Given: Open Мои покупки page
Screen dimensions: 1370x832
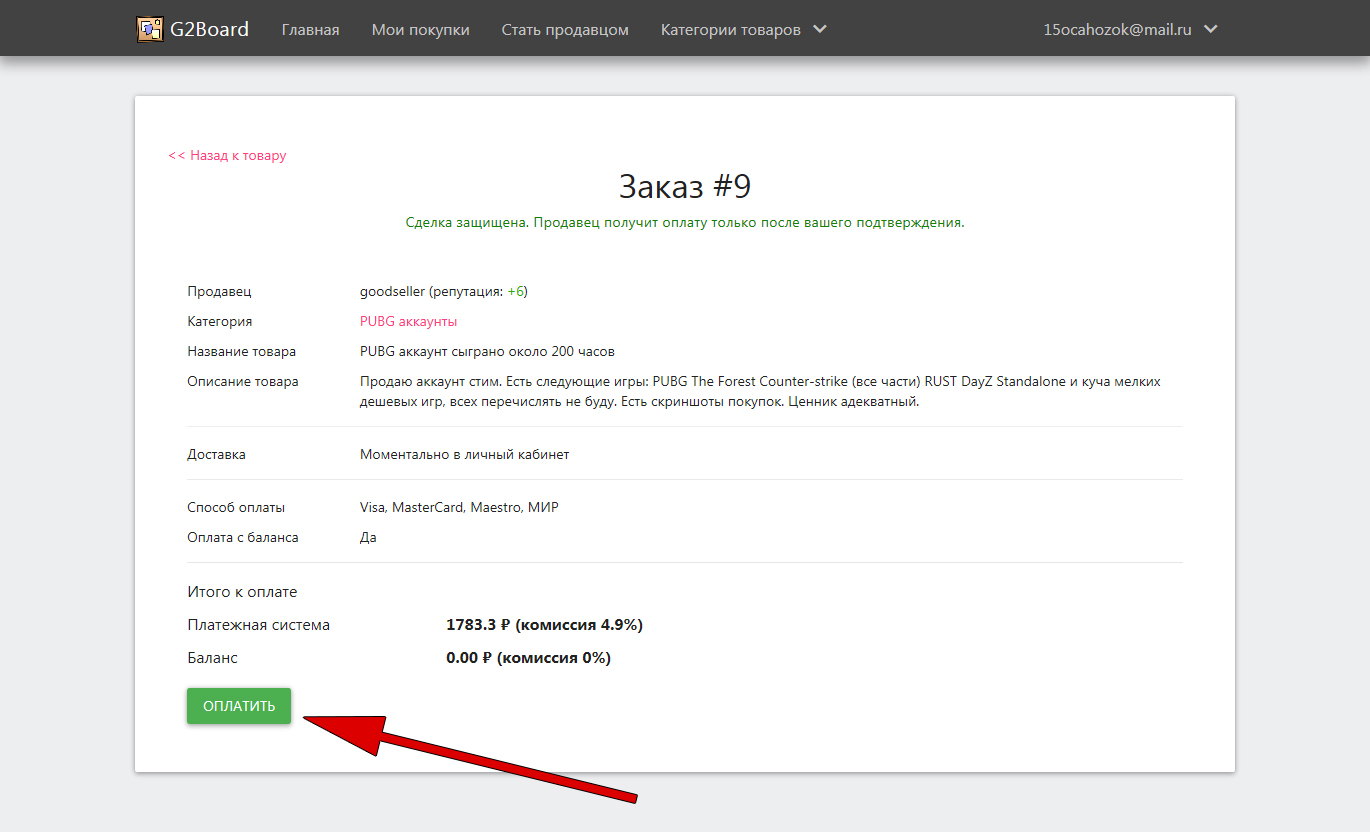Looking at the screenshot, I should coord(420,30).
